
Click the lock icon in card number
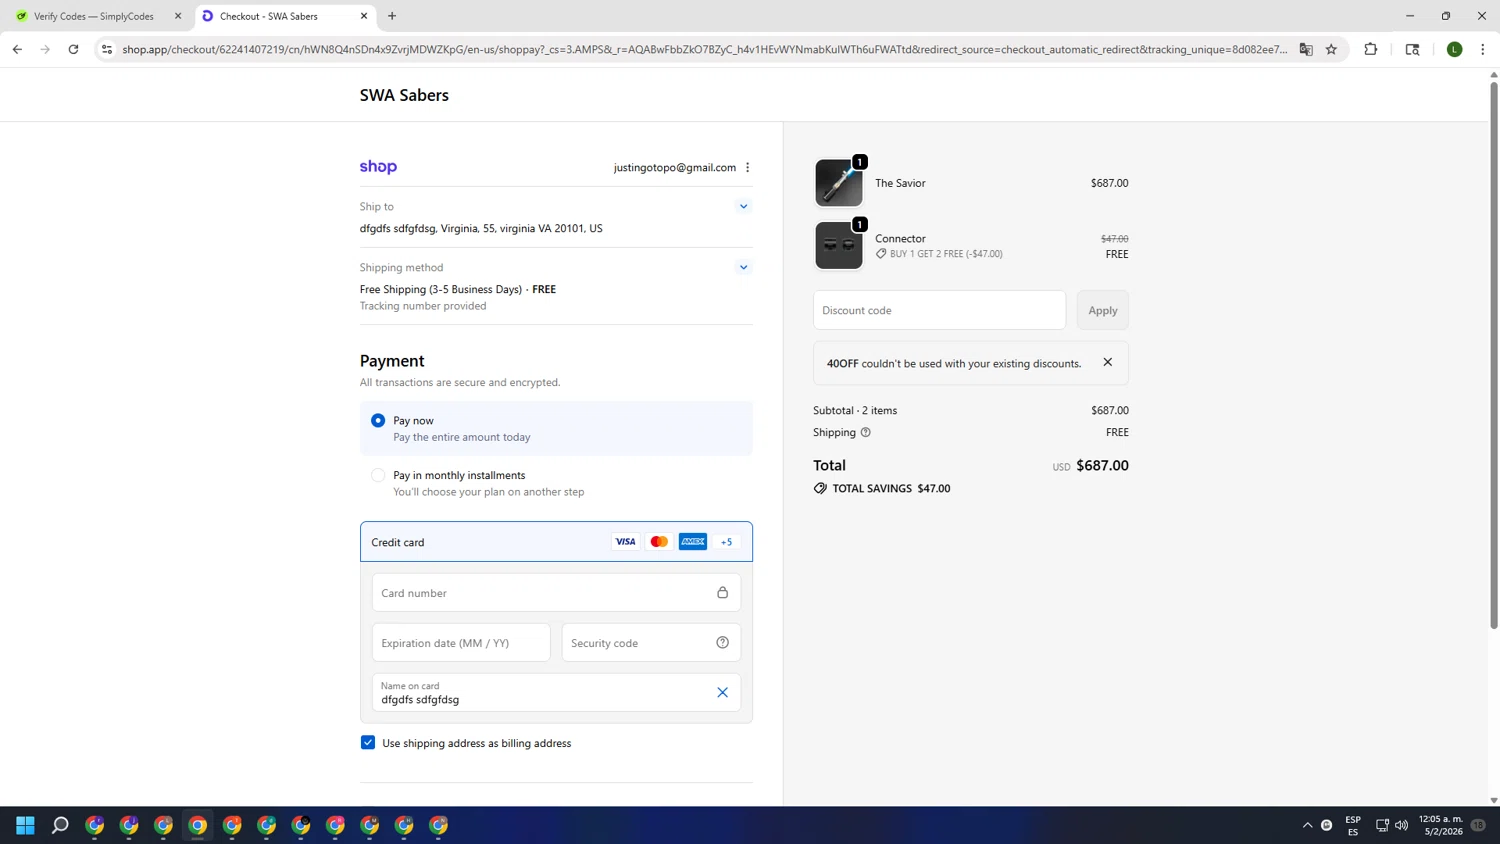722,593
